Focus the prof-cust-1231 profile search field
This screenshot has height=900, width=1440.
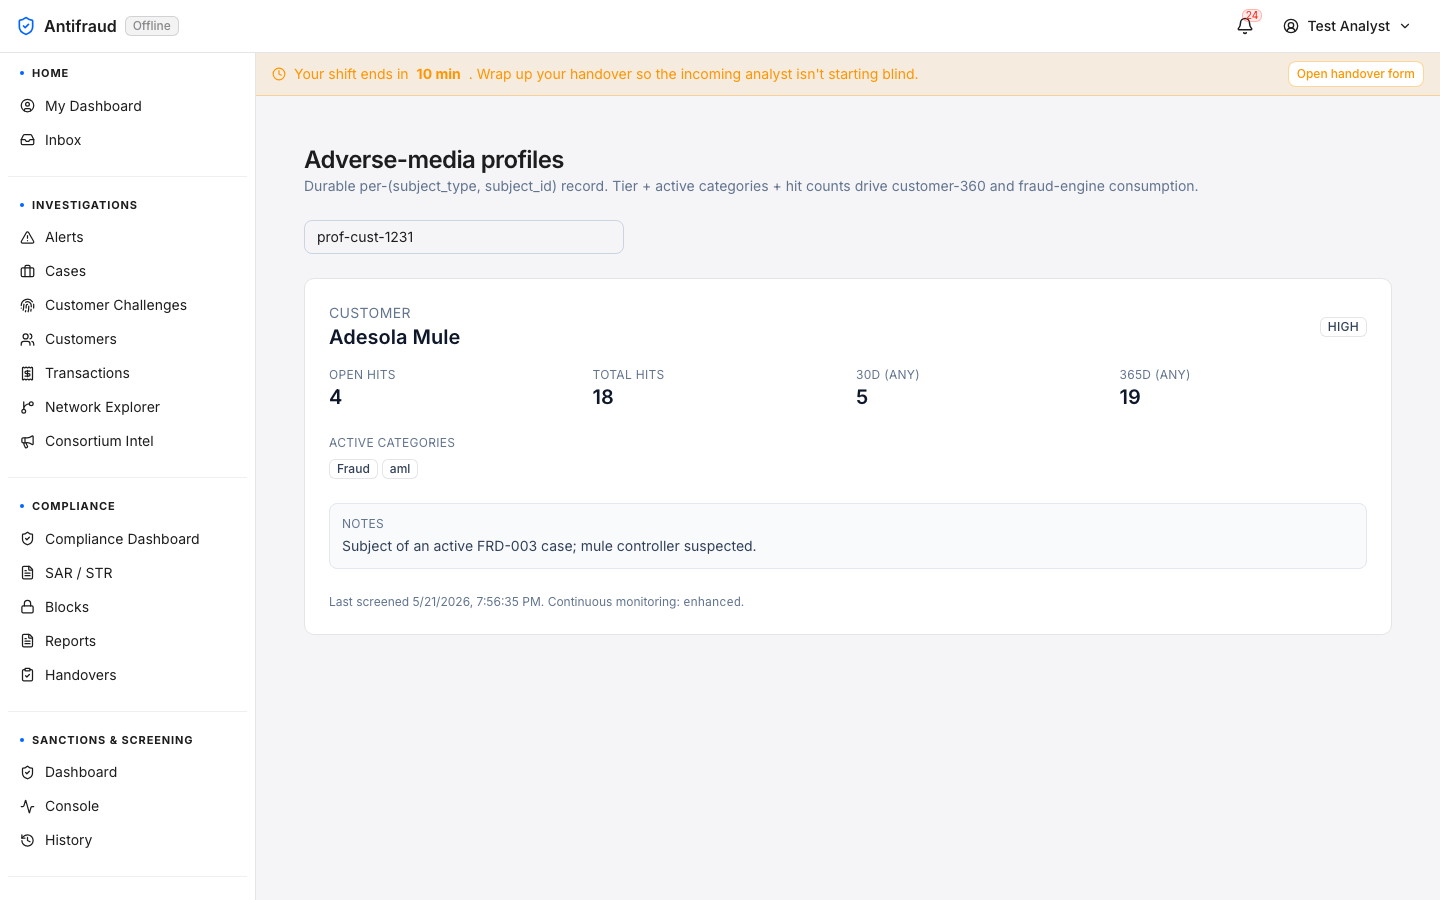464,237
